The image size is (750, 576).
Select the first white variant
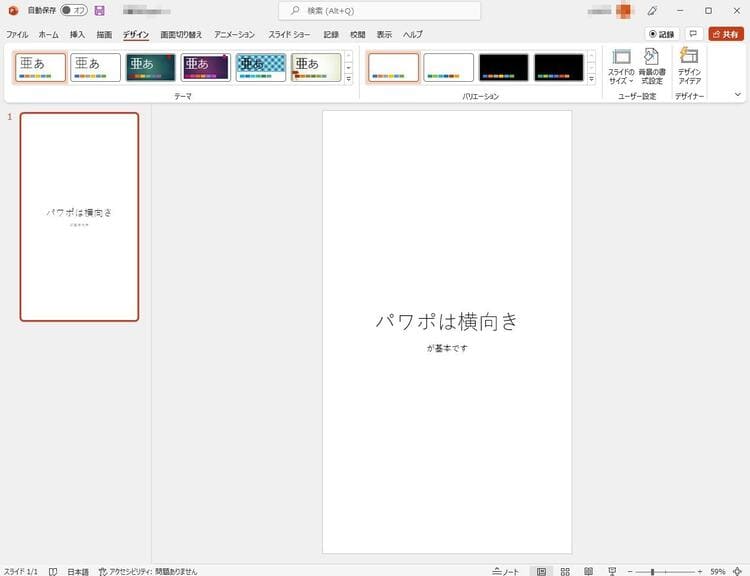393,67
